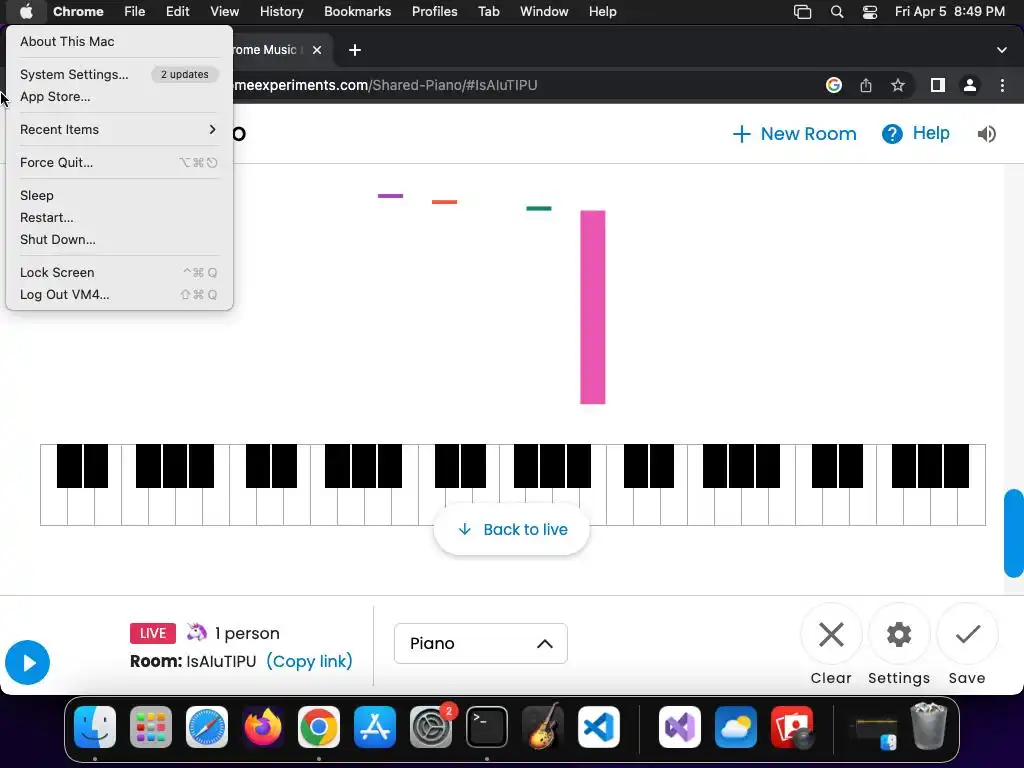Open Spotlight search in menu bar
Viewport: 1024px width, 768px height.
pos(837,12)
